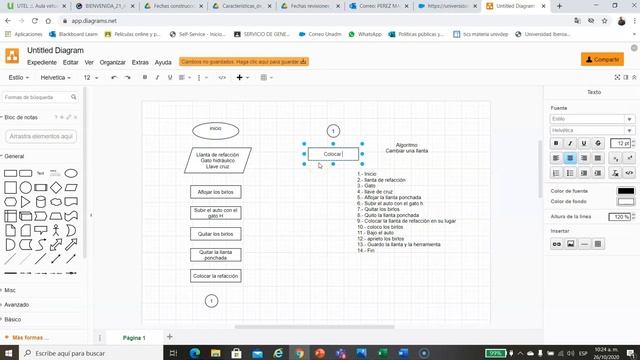The width and height of the screenshot is (640, 360).
Task: Pick the diamond shape from General shapes
Action: pos(56,188)
